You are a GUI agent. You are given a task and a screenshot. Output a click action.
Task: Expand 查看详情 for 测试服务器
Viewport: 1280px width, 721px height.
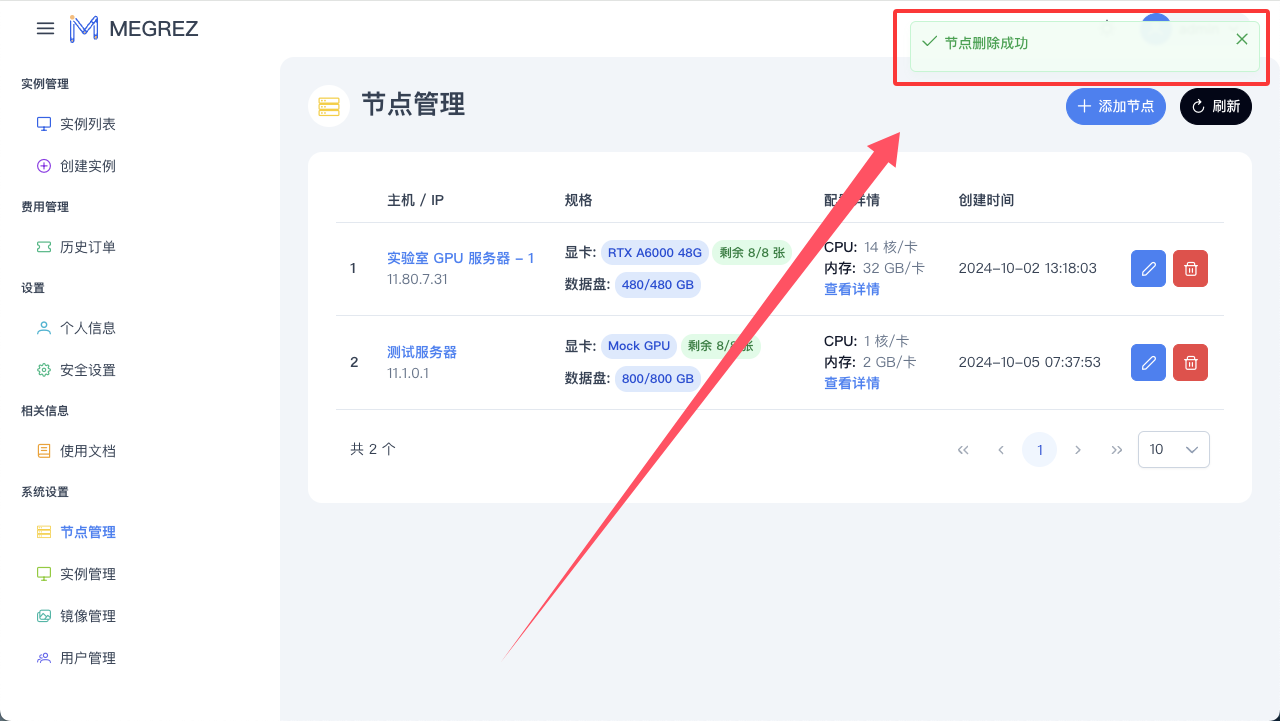pos(851,382)
